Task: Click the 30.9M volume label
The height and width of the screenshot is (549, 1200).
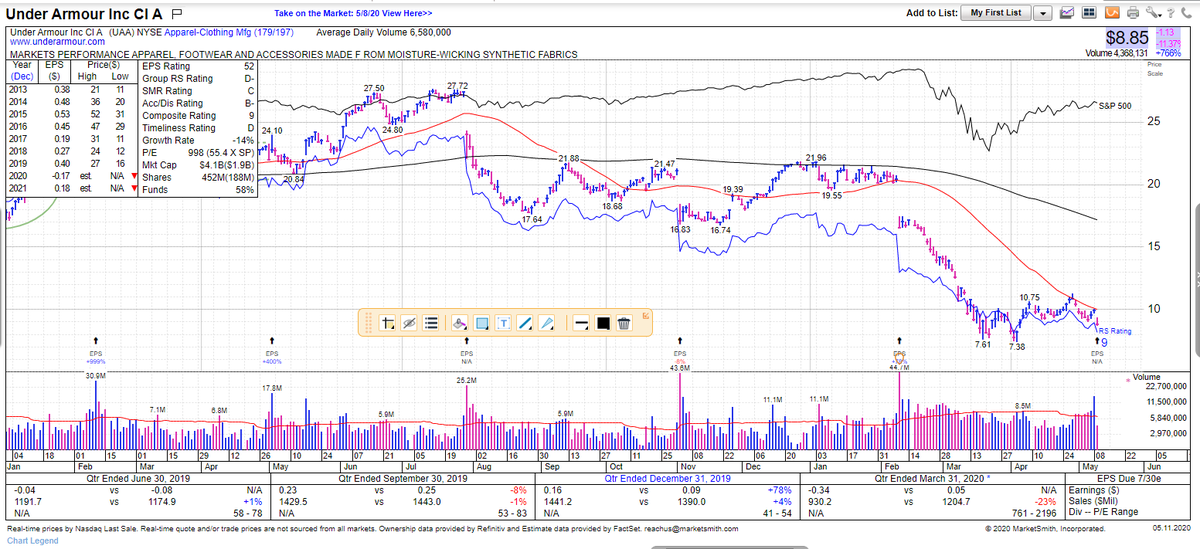Action: pos(96,375)
